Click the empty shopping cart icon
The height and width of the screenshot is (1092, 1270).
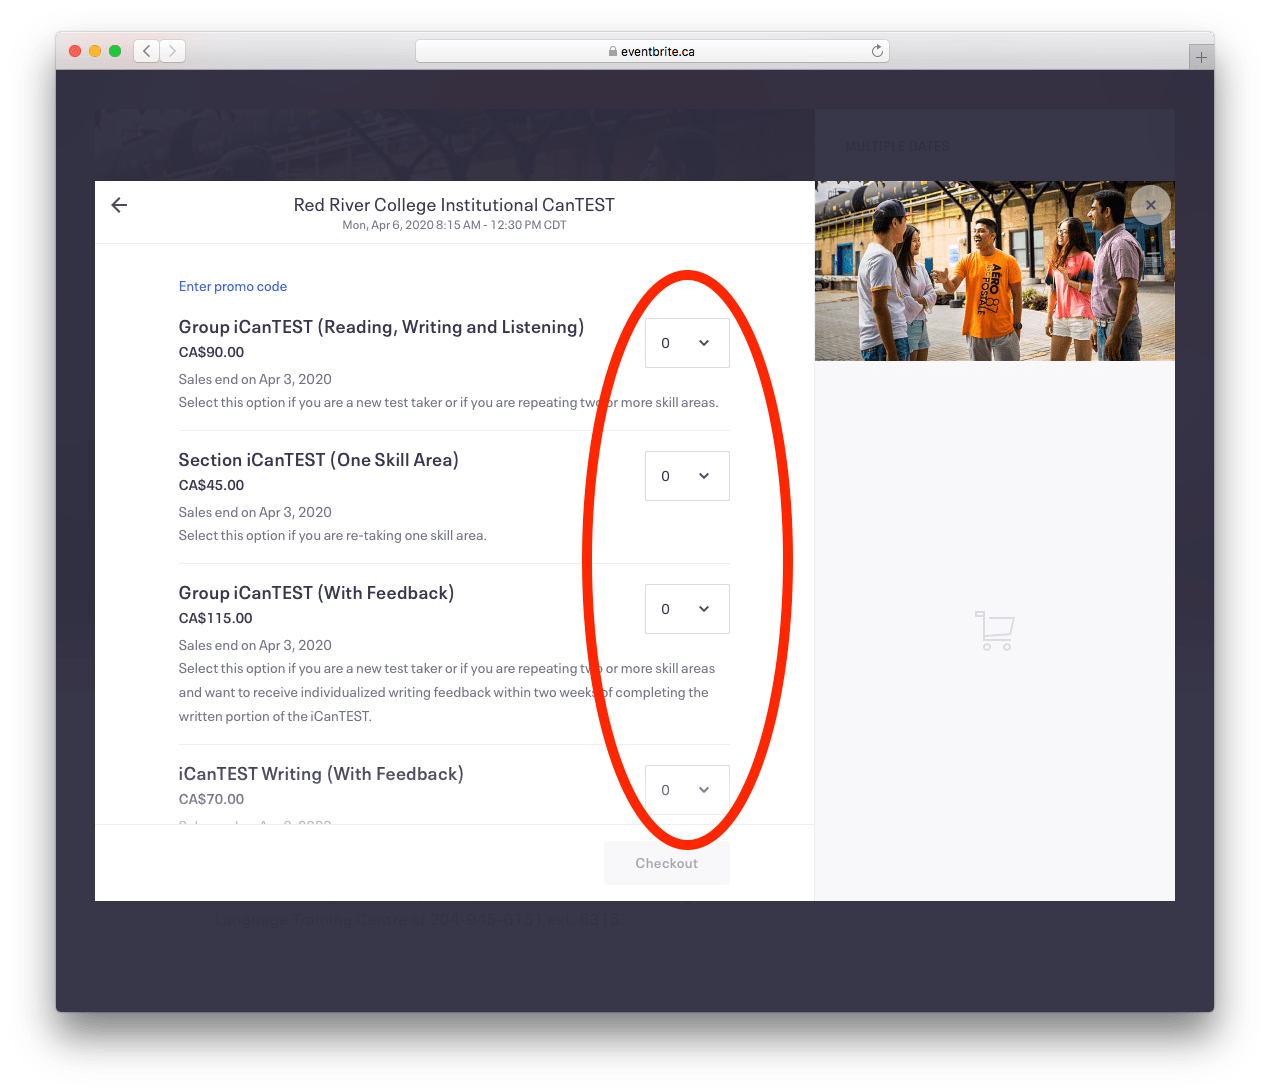(994, 631)
